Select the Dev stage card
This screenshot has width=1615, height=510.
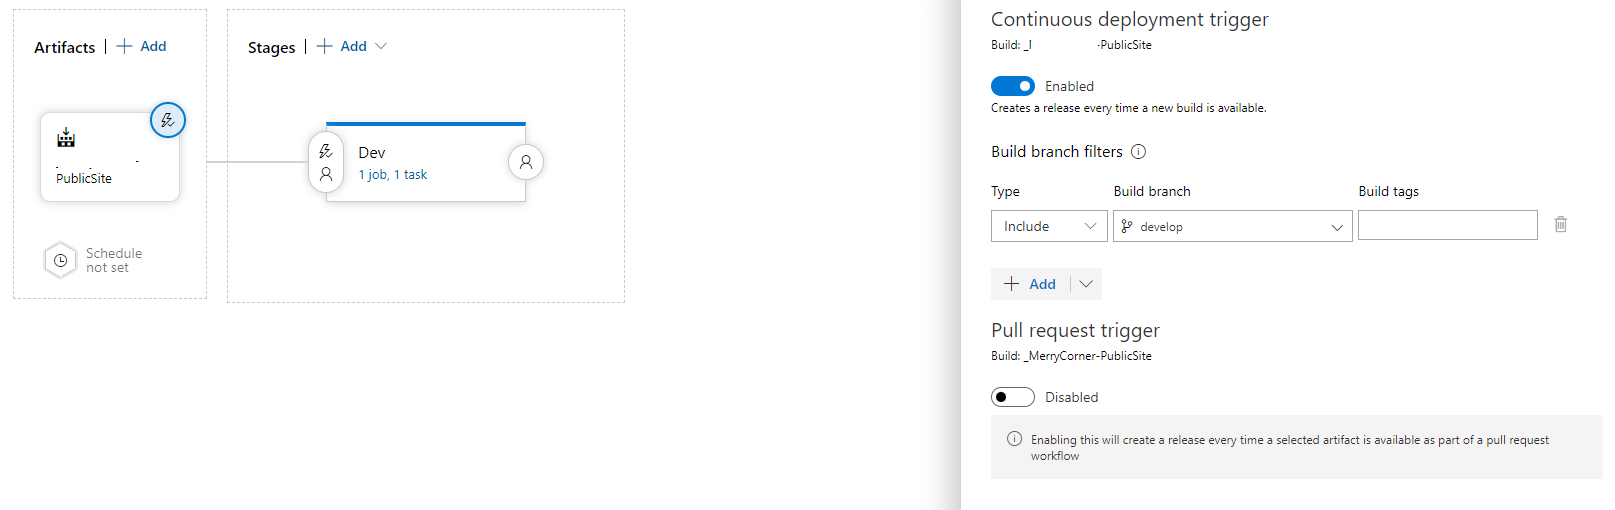pos(426,162)
